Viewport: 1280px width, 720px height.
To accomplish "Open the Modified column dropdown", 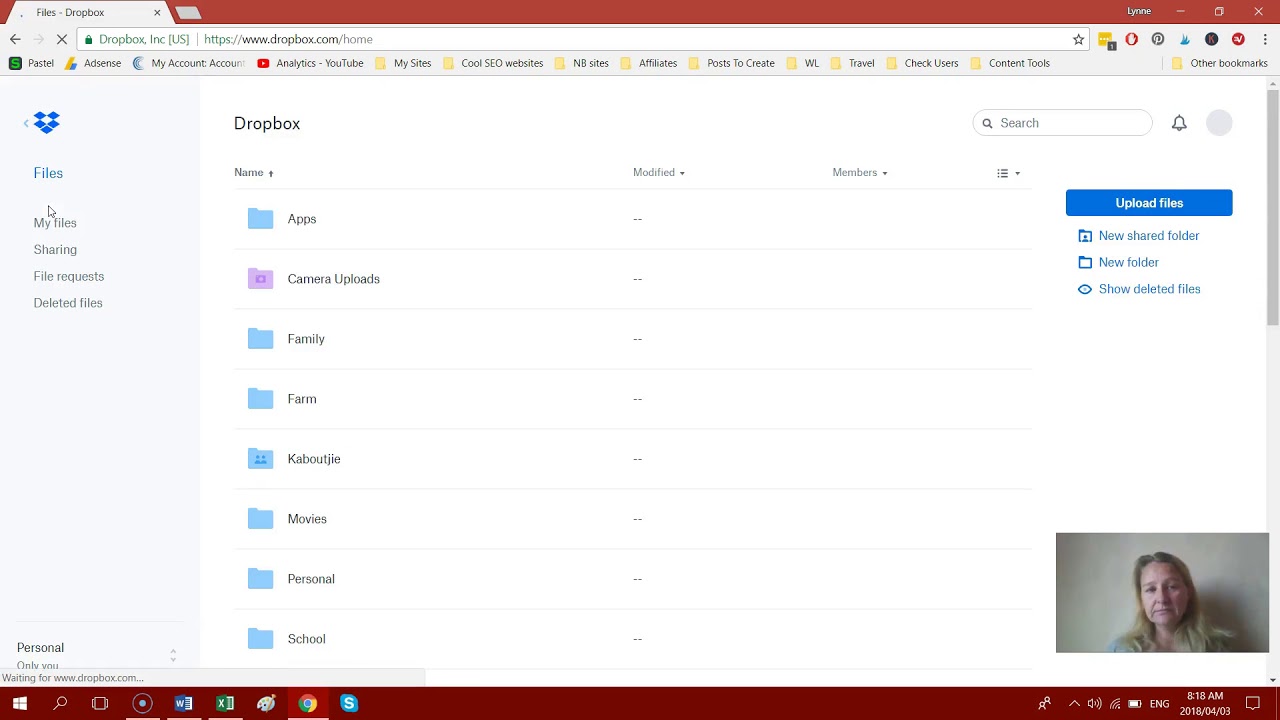I will point(659,173).
